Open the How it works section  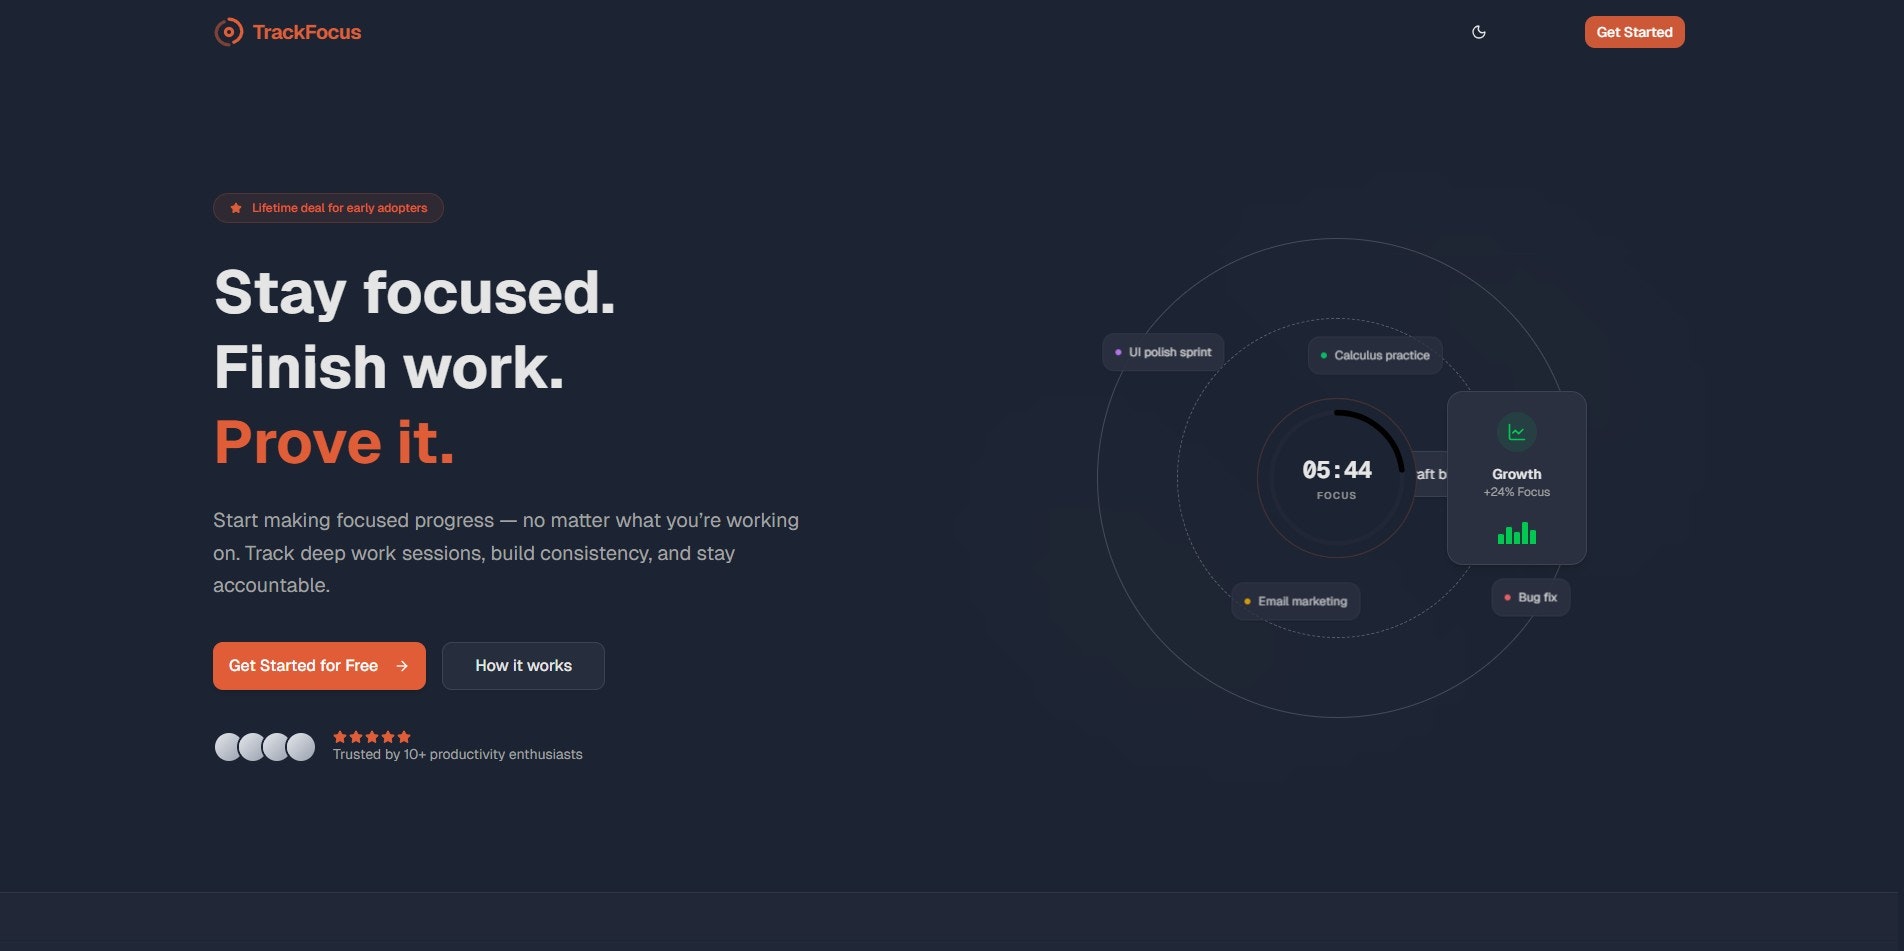(523, 665)
